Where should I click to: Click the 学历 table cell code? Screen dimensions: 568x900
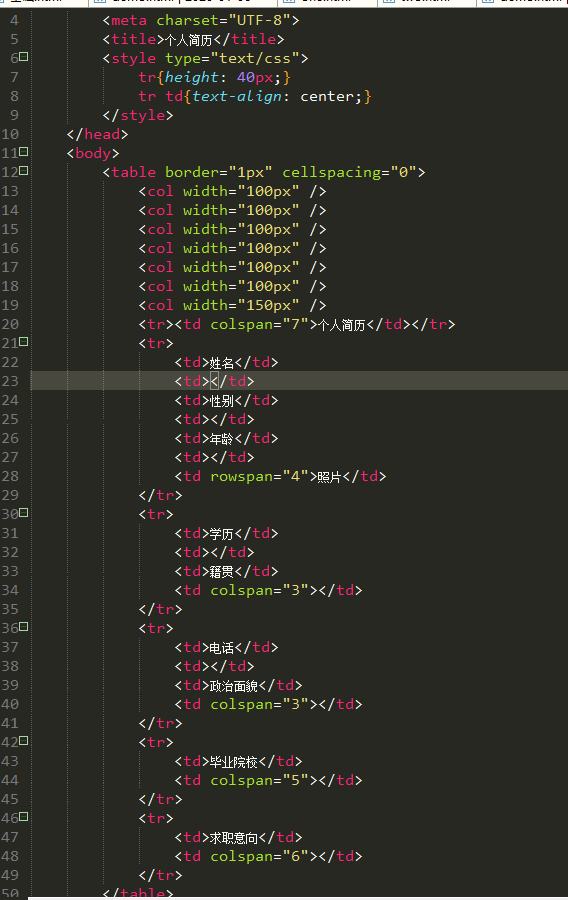pyautogui.click(x=226, y=534)
